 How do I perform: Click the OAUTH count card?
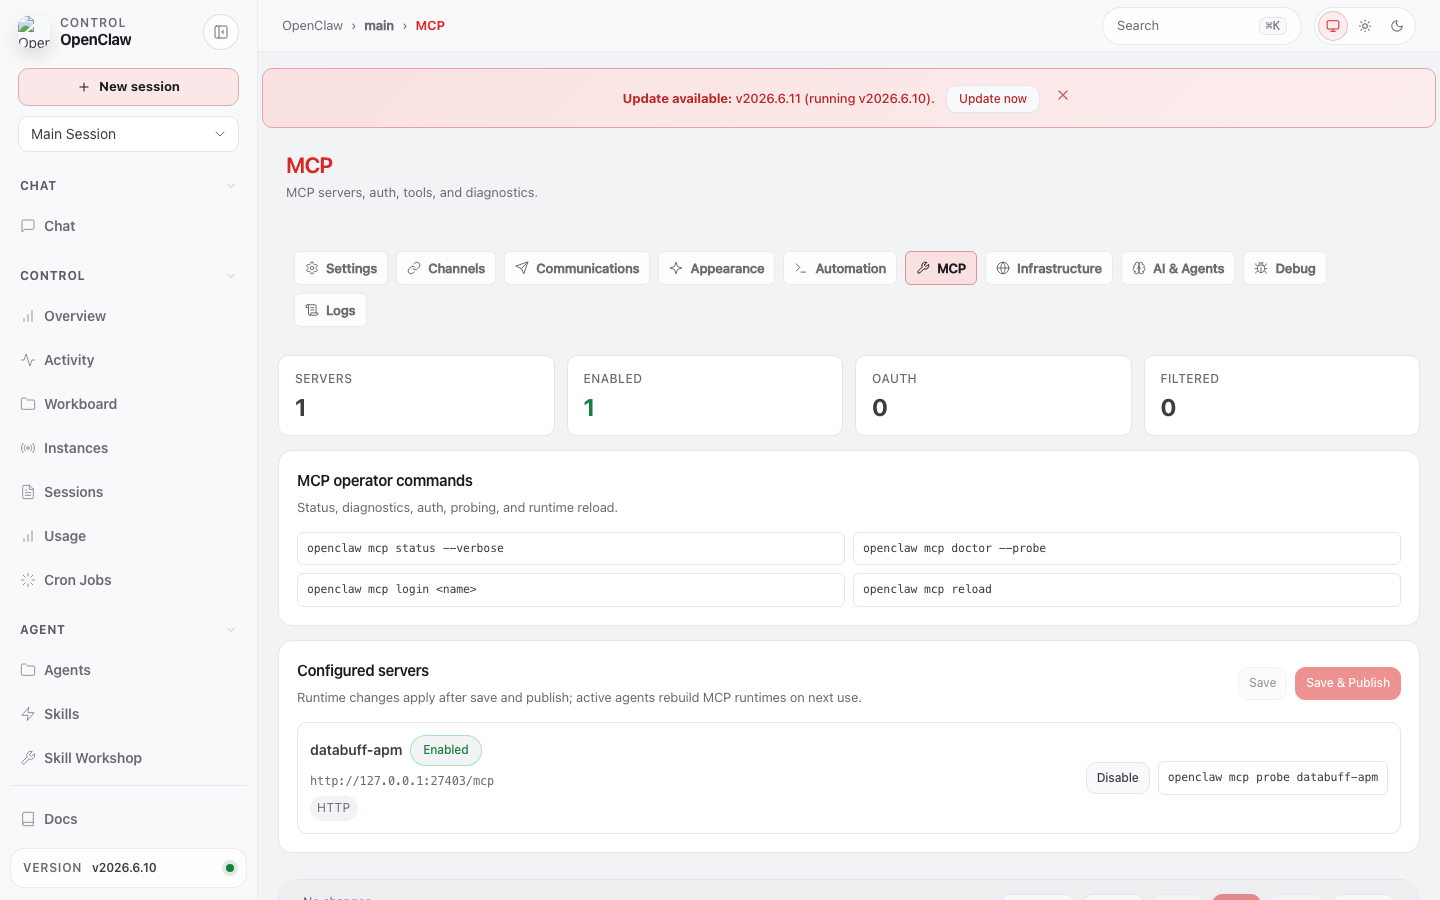tap(993, 395)
